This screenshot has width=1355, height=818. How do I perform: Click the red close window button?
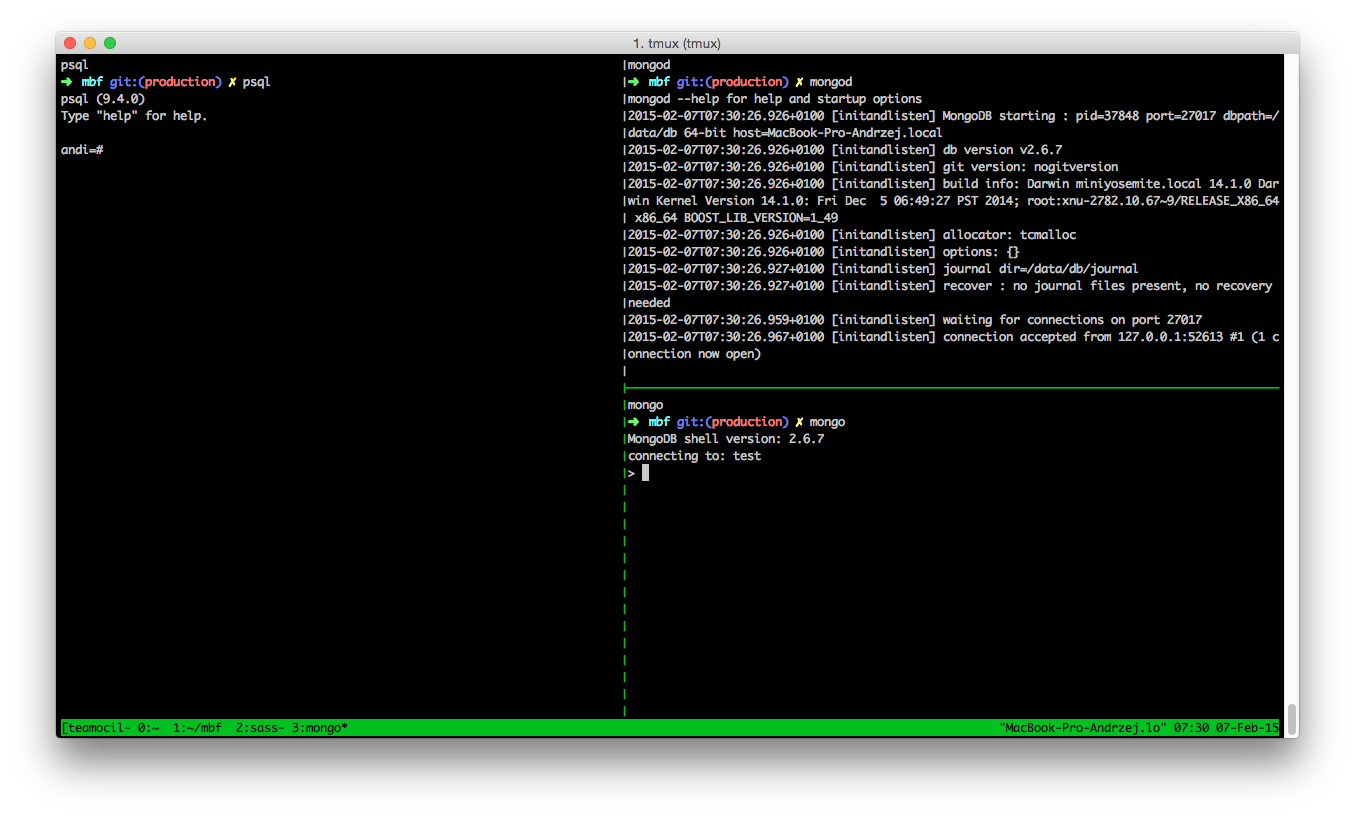70,43
